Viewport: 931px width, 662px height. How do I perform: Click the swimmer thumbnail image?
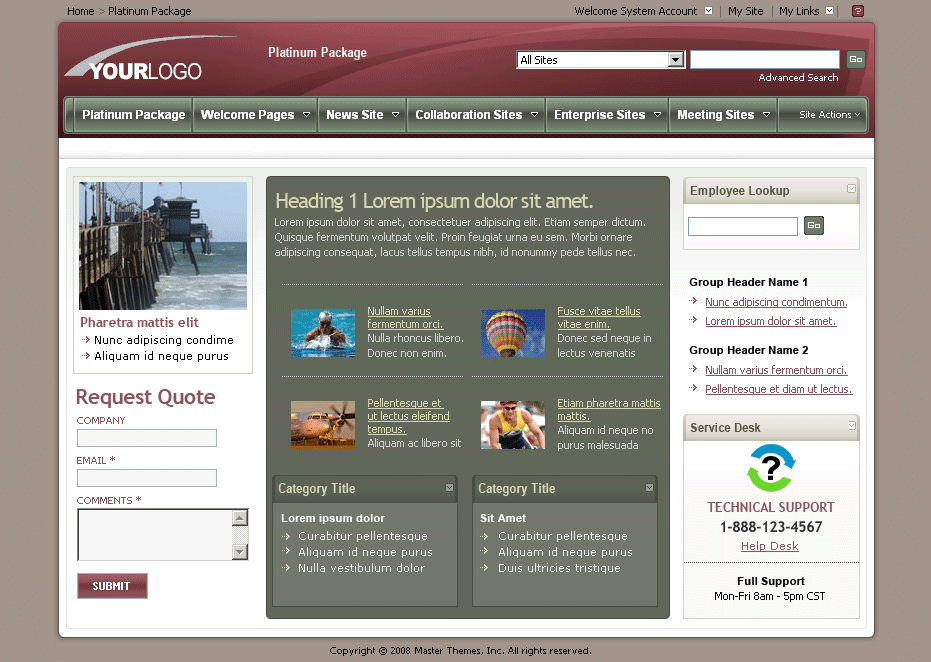tap(322, 331)
